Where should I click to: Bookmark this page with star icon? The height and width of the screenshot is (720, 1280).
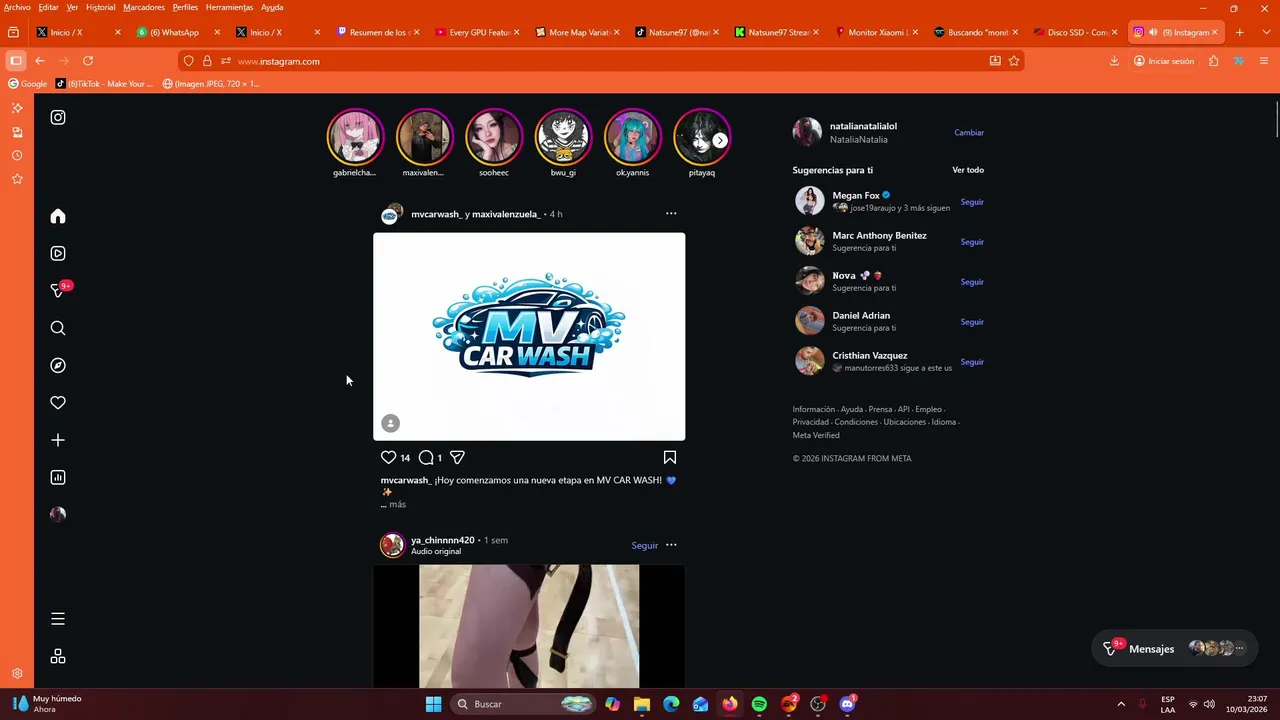pyautogui.click(x=1014, y=61)
